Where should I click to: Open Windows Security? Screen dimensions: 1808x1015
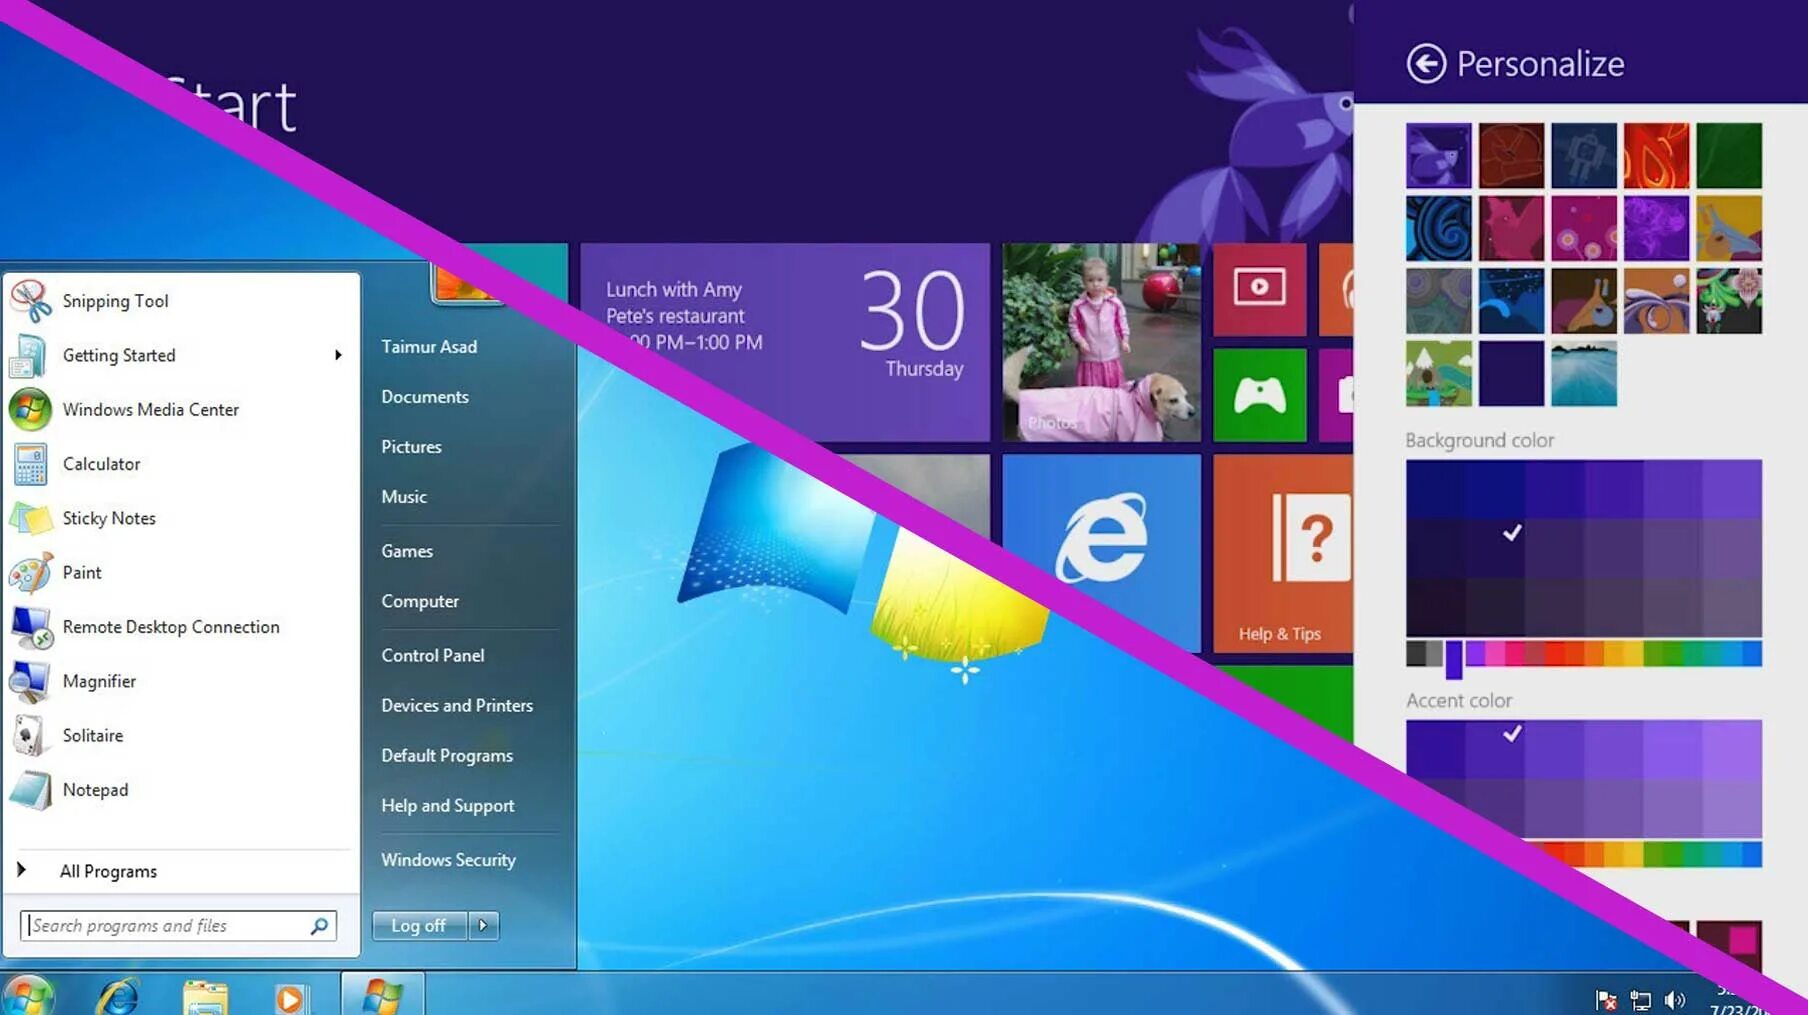448,860
